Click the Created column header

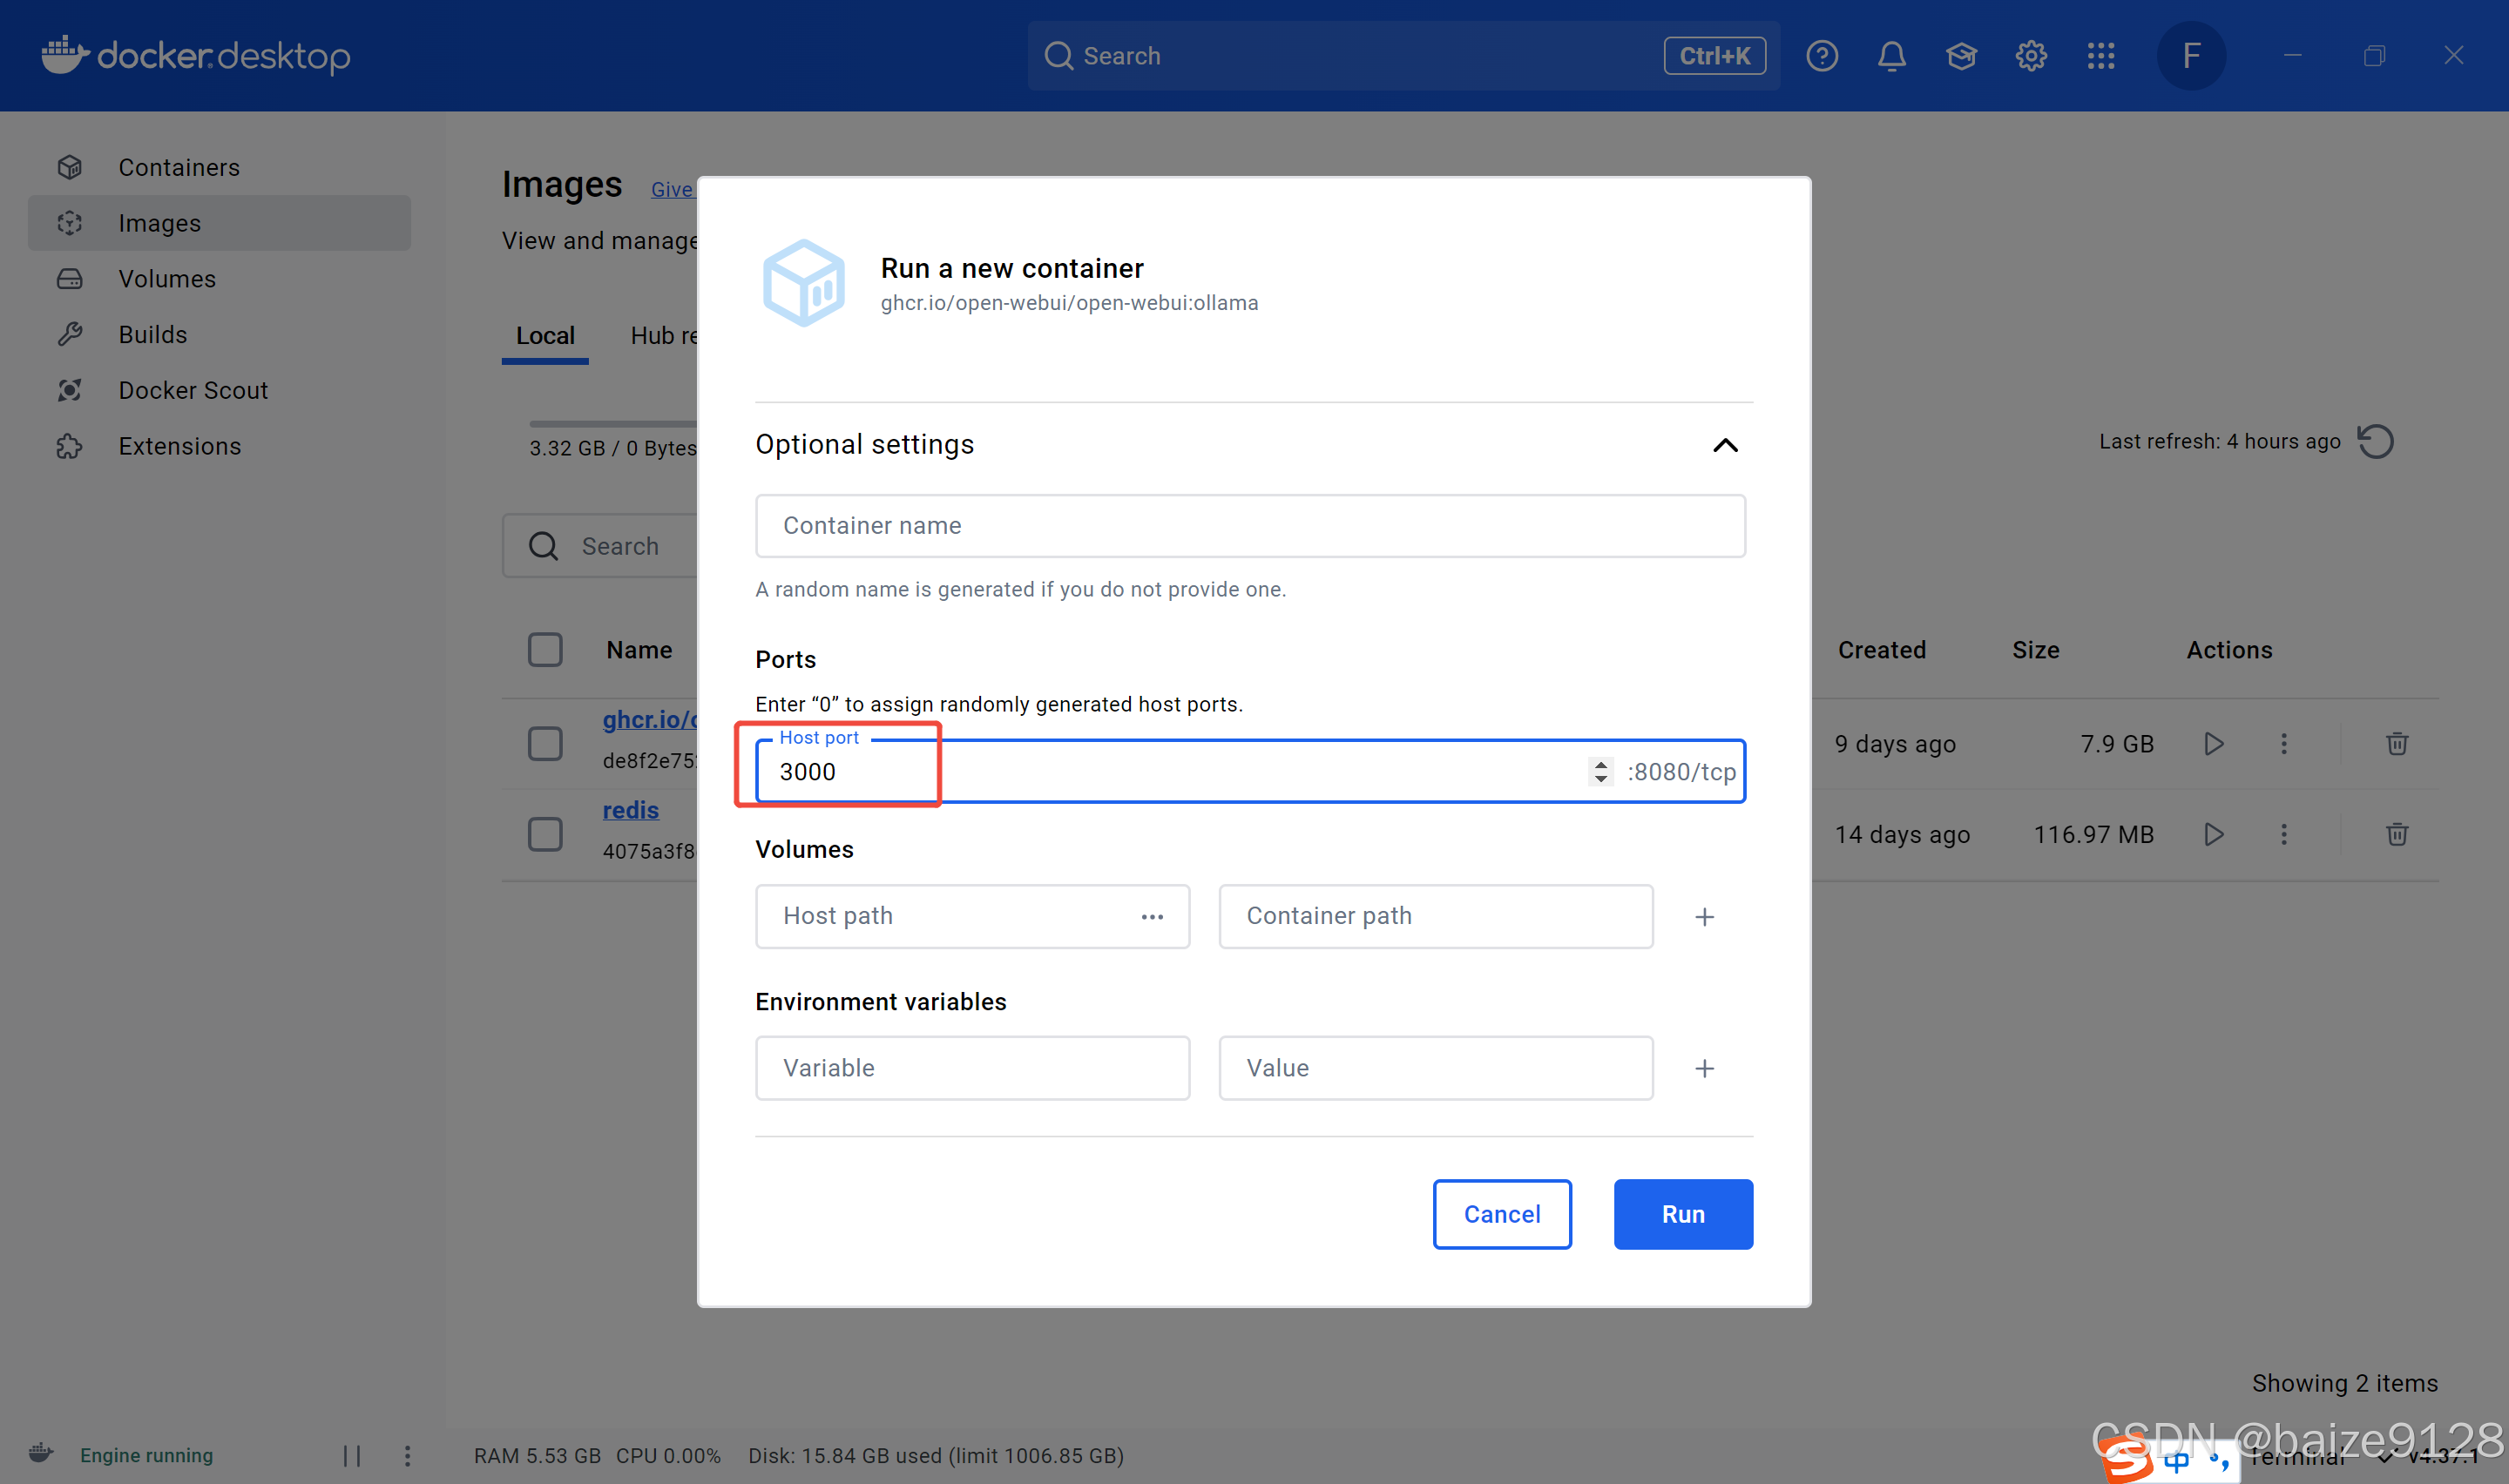[x=1881, y=650]
